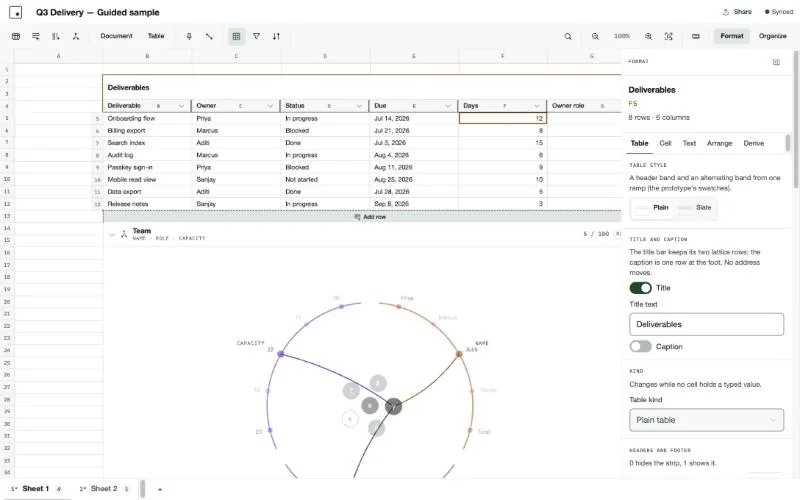Switch to the Arrange tab

coord(719,143)
